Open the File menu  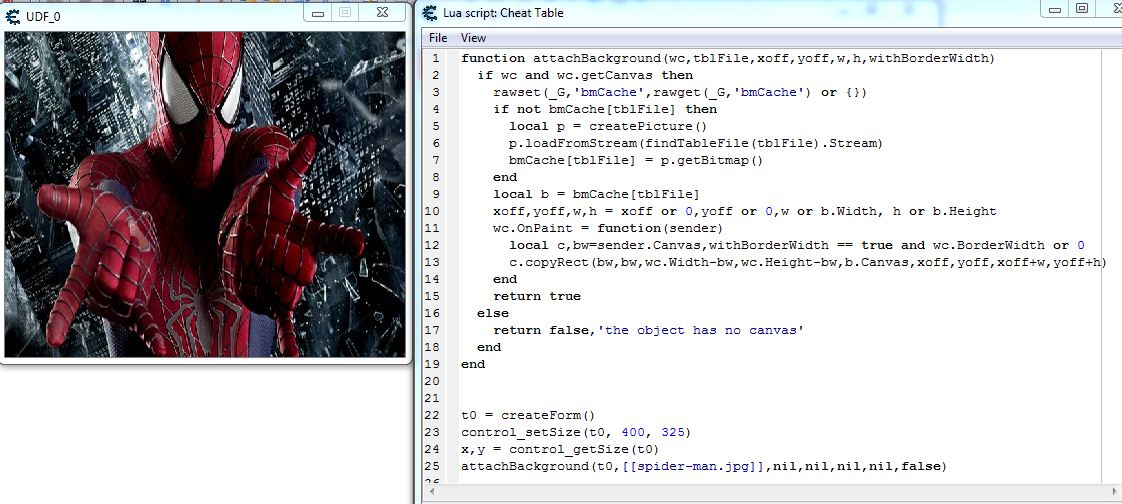(x=438, y=38)
